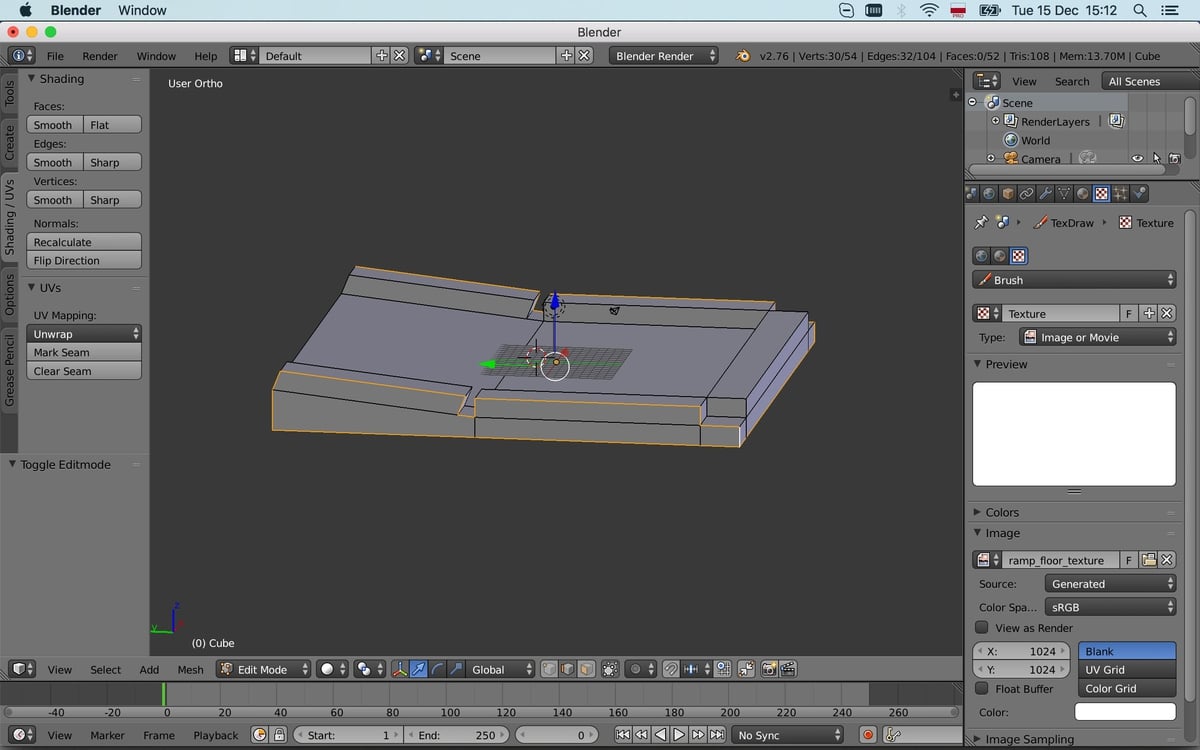Enable the Float Buffer checkbox
Image resolution: width=1200 pixels, height=750 pixels.
point(981,688)
